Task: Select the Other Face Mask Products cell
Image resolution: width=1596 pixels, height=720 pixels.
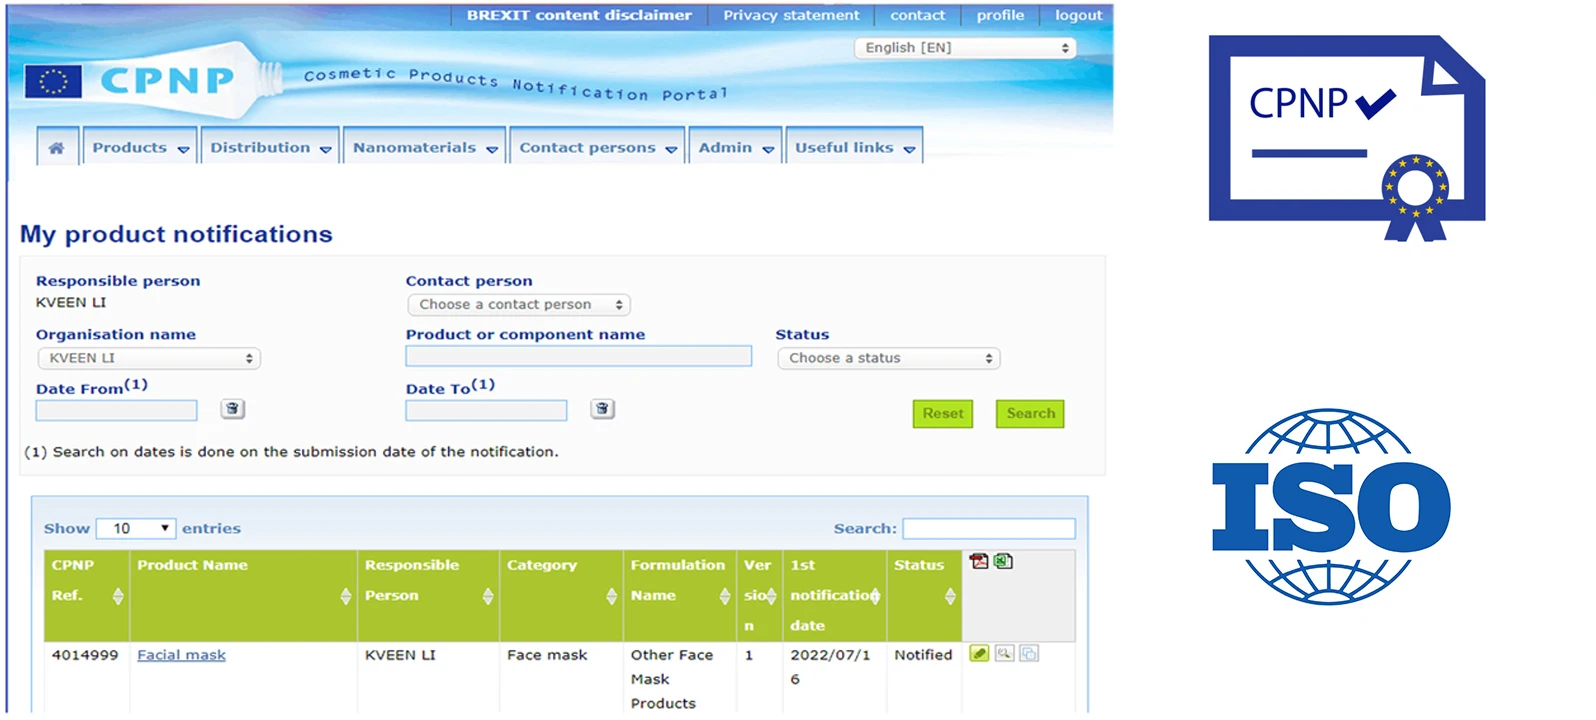Action: tap(672, 679)
